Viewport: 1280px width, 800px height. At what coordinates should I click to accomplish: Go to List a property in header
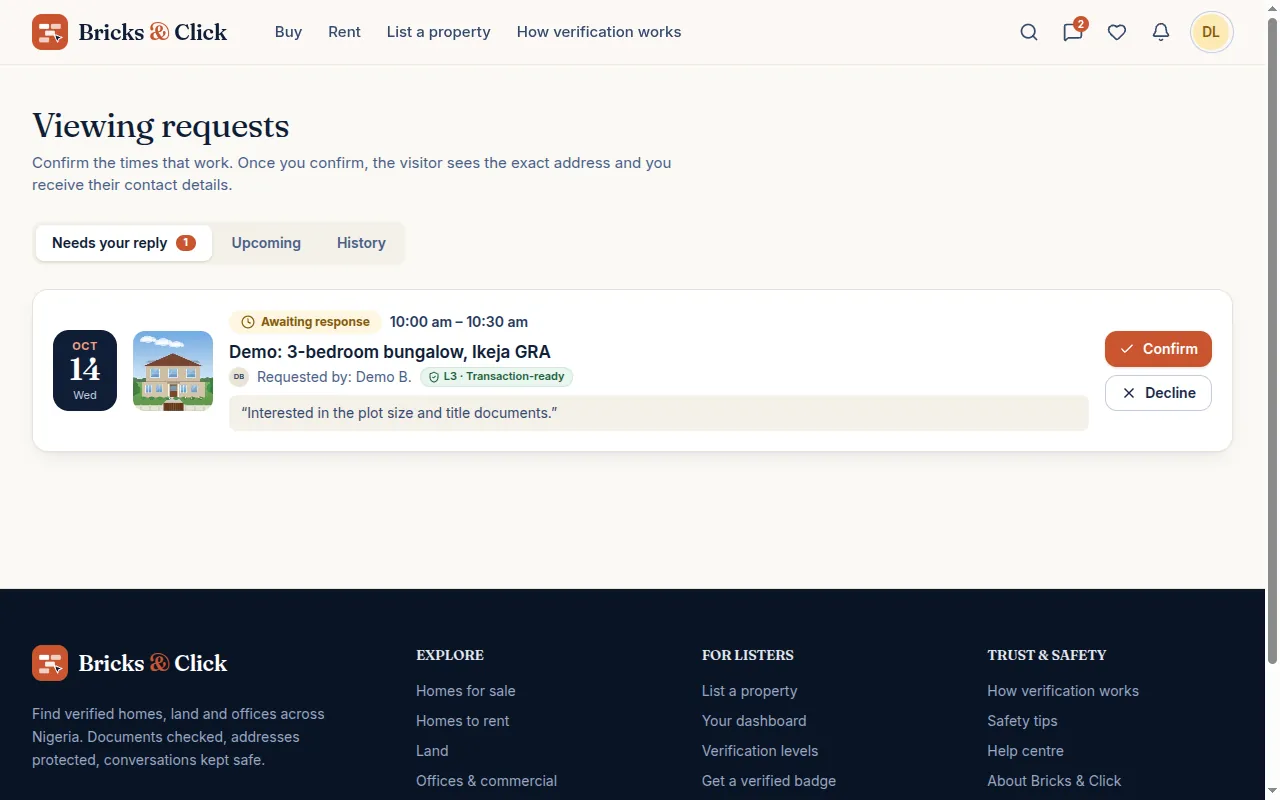click(x=439, y=32)
